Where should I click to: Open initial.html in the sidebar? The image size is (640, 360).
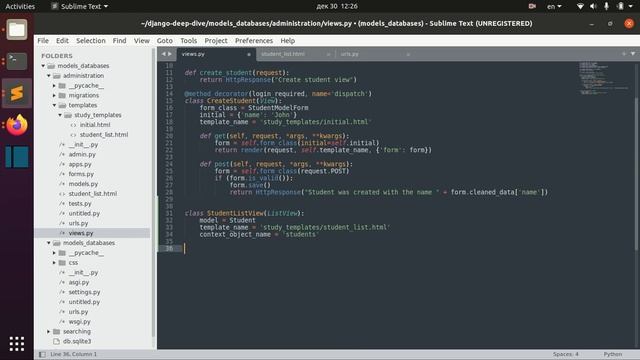click(x=95, y=125)
